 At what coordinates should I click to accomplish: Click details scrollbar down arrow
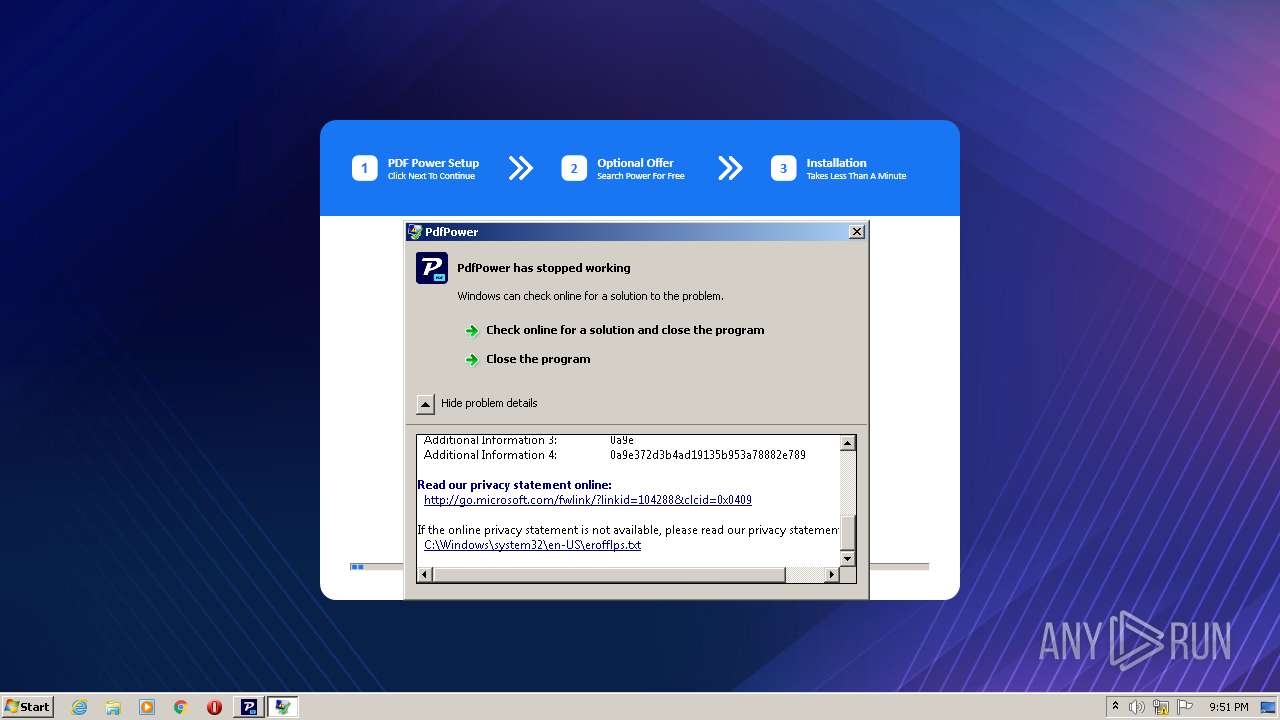tap(847, 558)
